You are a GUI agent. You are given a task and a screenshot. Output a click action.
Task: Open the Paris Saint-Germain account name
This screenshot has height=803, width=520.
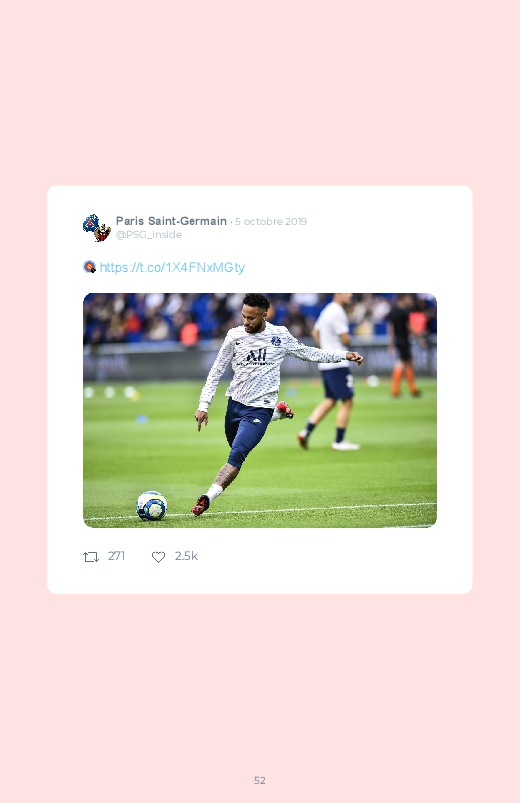tap(171, 221)
